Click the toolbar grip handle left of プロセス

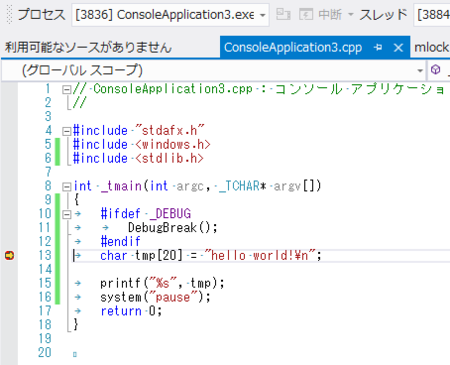(x=9, y=15)
